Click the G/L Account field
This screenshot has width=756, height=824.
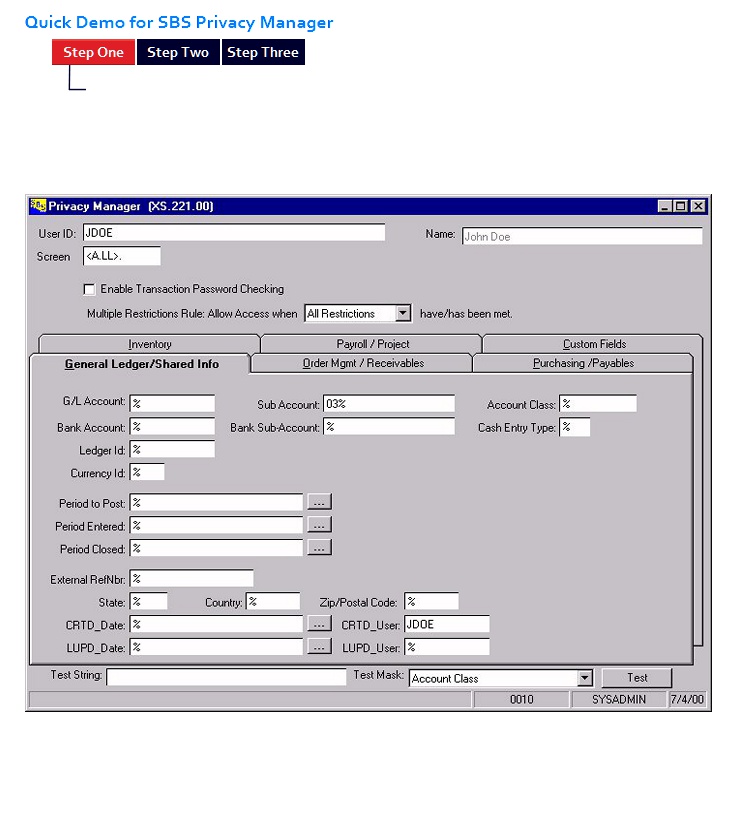[172, 403]
